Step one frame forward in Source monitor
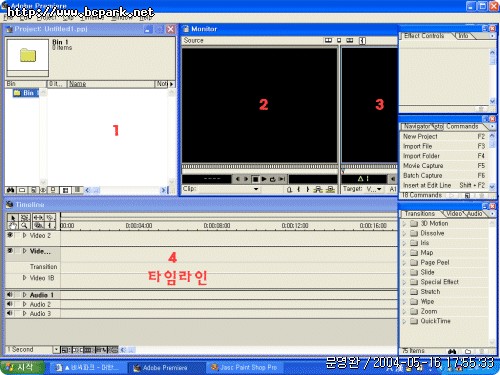 pos(246,179)
